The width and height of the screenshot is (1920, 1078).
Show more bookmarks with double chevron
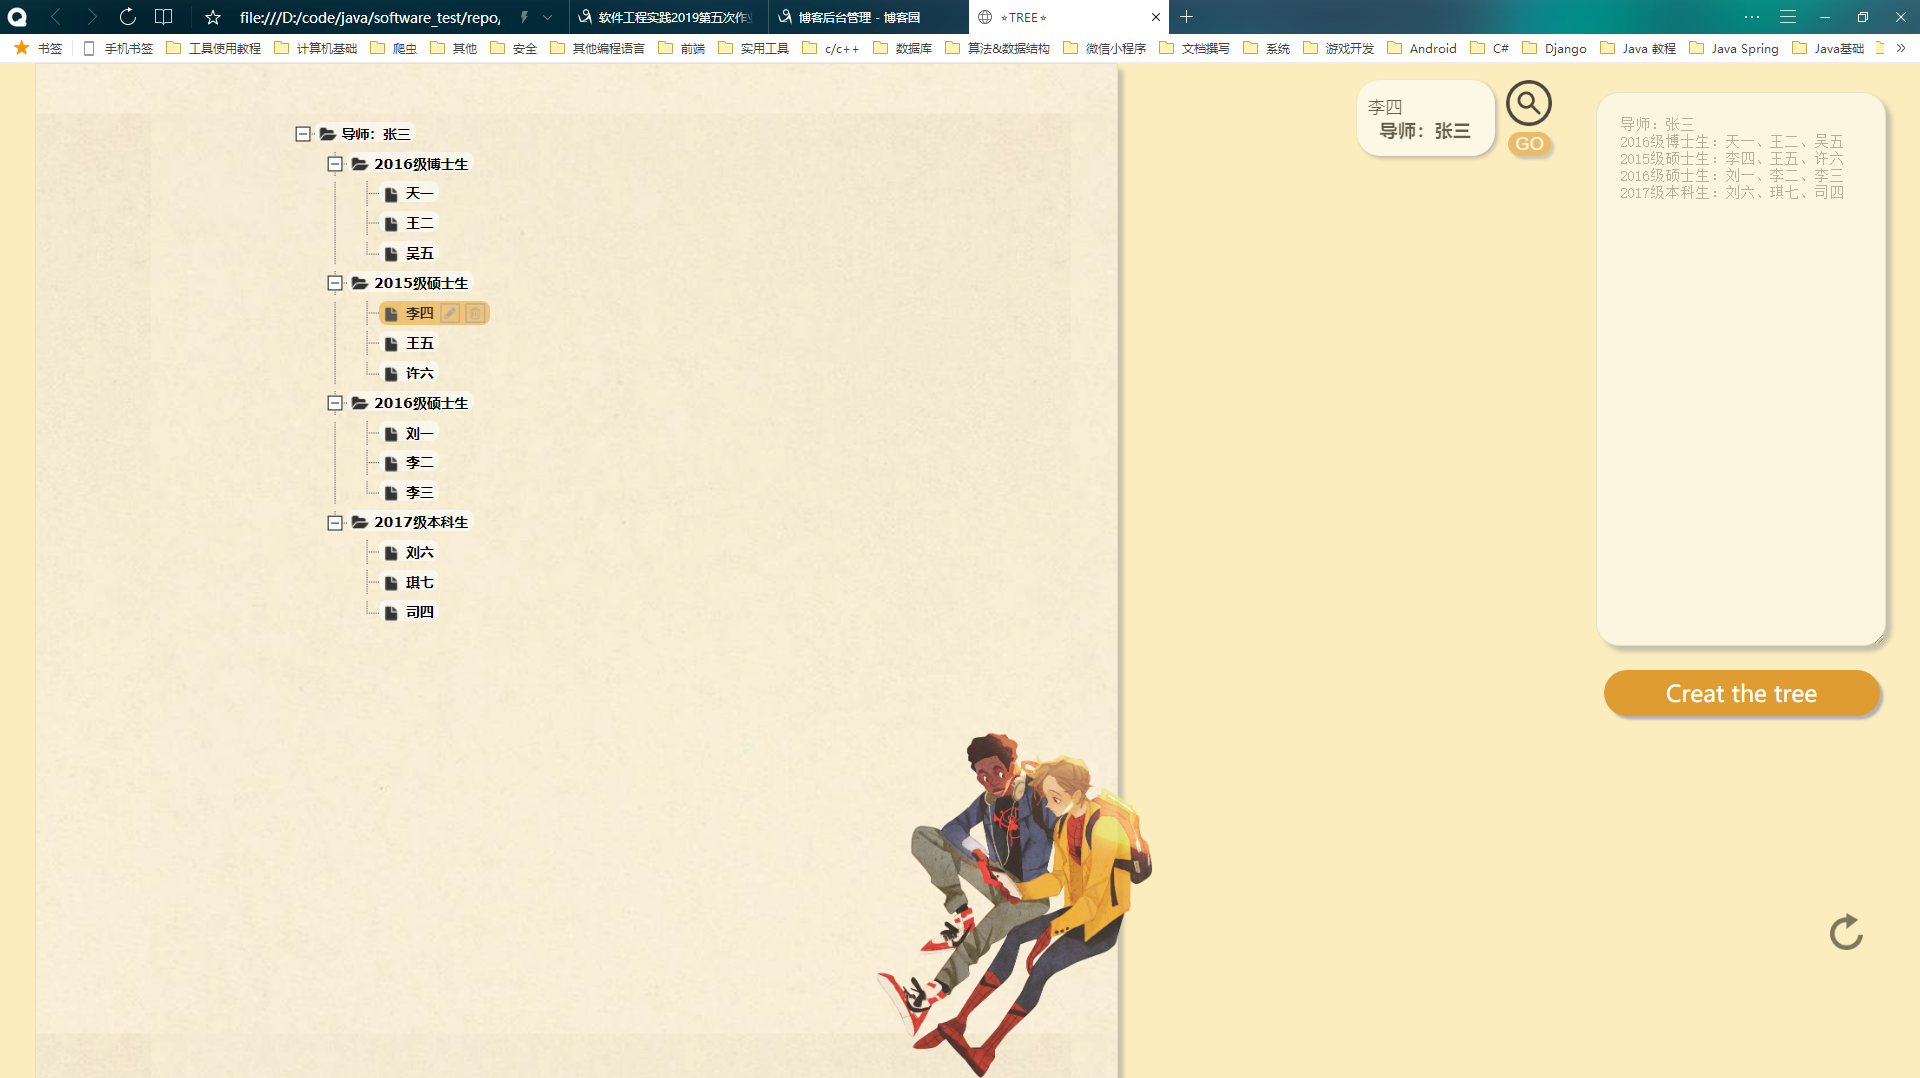[x=1901, y=48]
